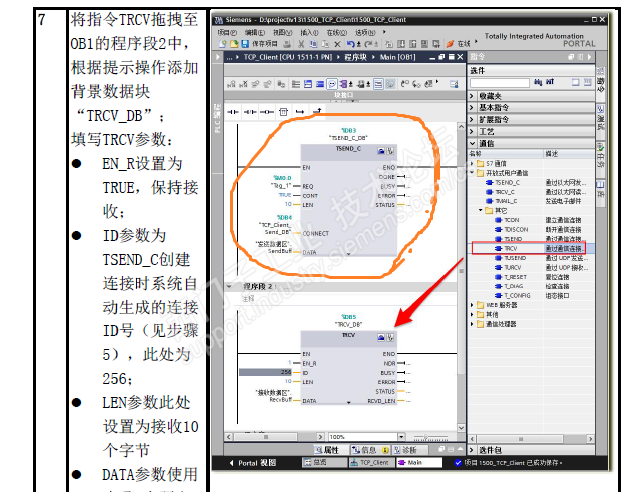638x492 pixels.
Task: Collapse the 开放式用户通信 folder
Action: (472, 173)
